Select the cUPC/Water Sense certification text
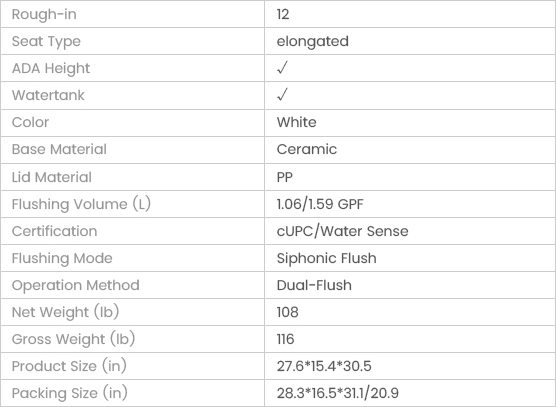The height and width of the screenshot is (407, 556). [342, 231]
